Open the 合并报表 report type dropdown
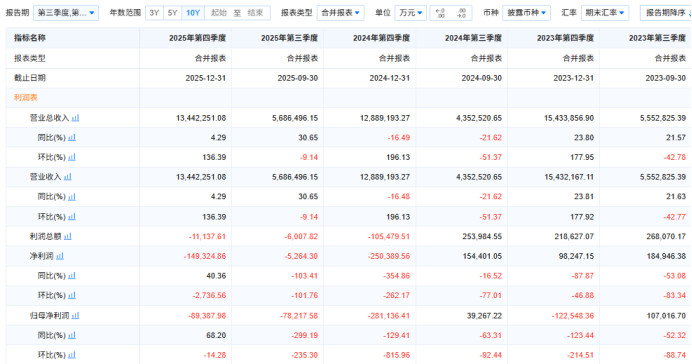This screenshot has width=692, height=364. pos(340,13)
